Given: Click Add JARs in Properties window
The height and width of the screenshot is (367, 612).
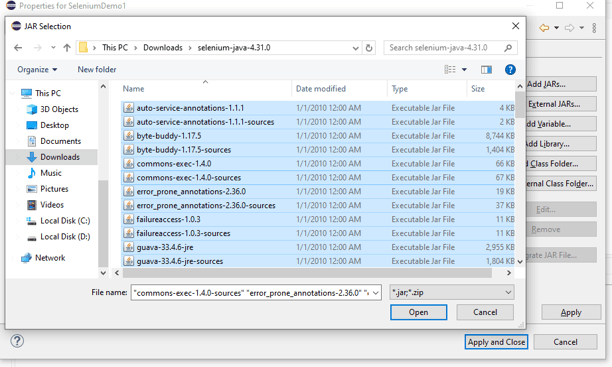Looking at the screenshot, I should pos(562,84).
